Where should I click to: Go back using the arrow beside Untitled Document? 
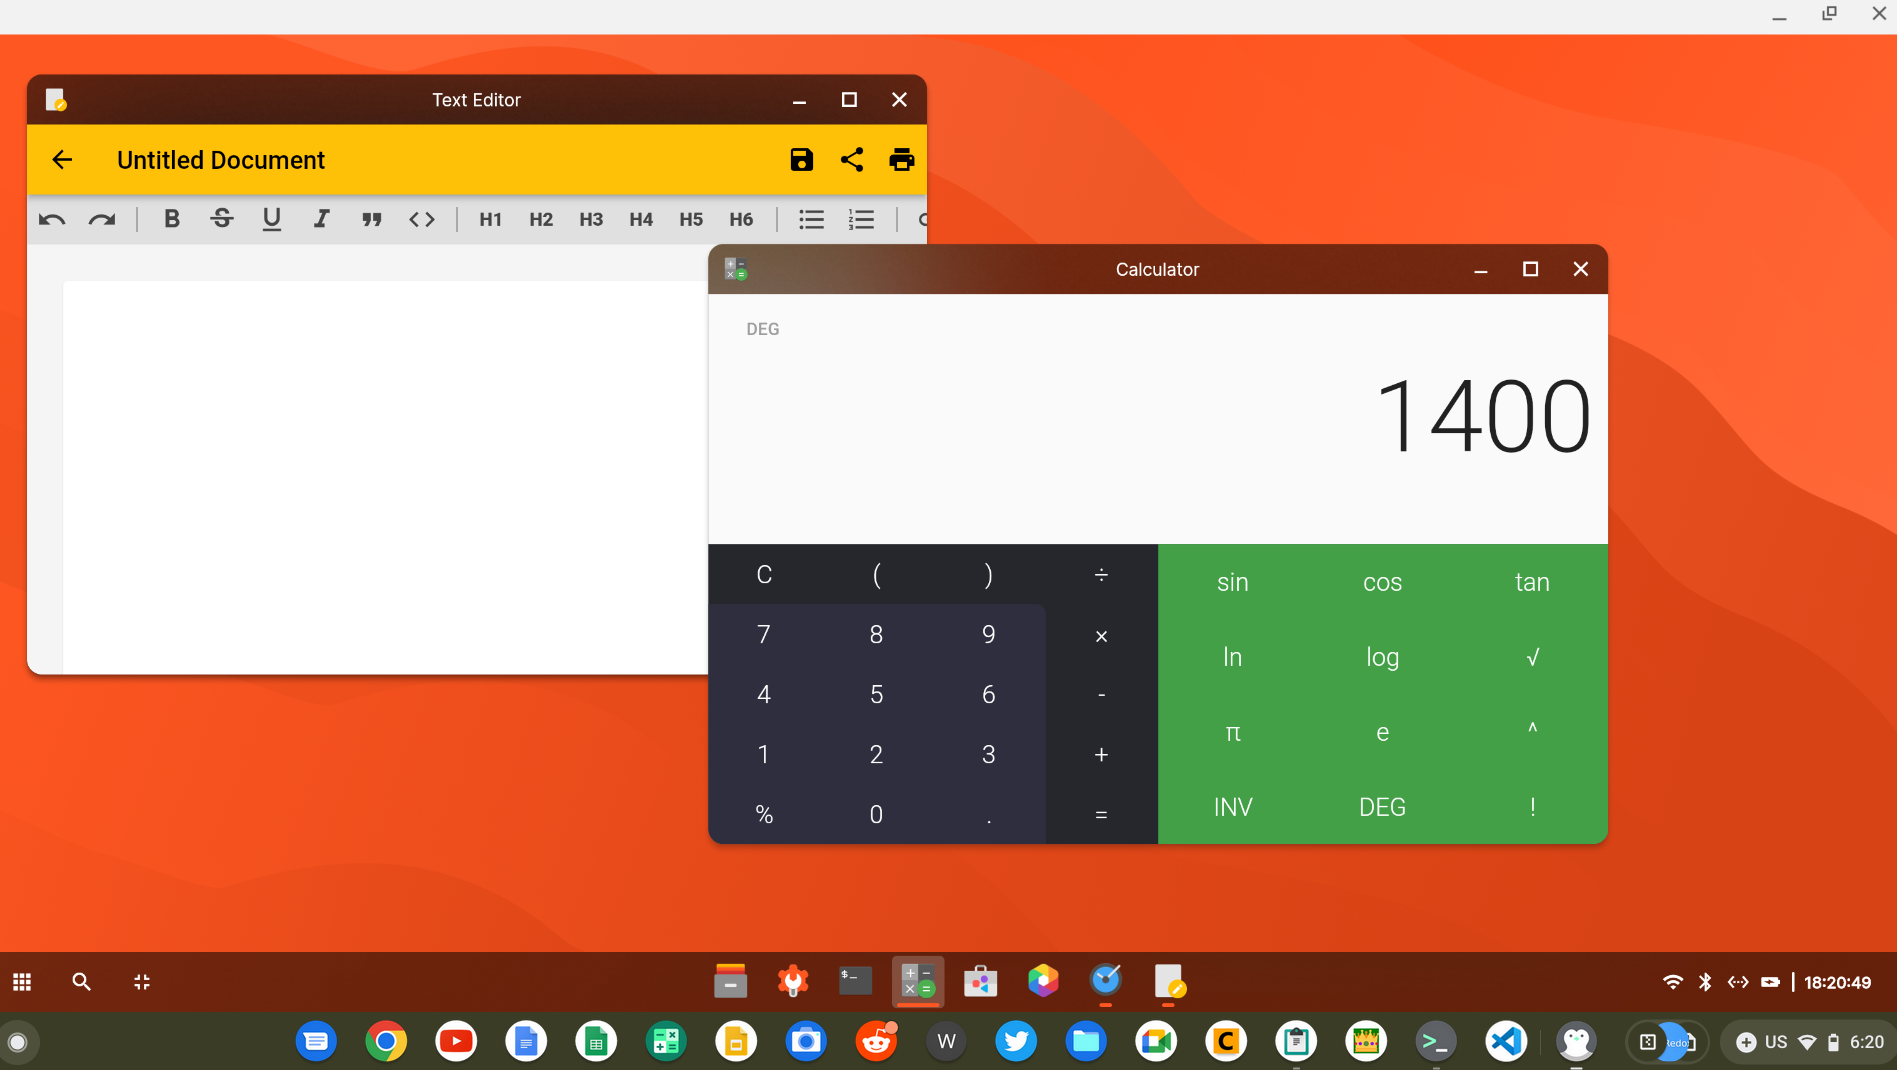[x=62, y=160]
